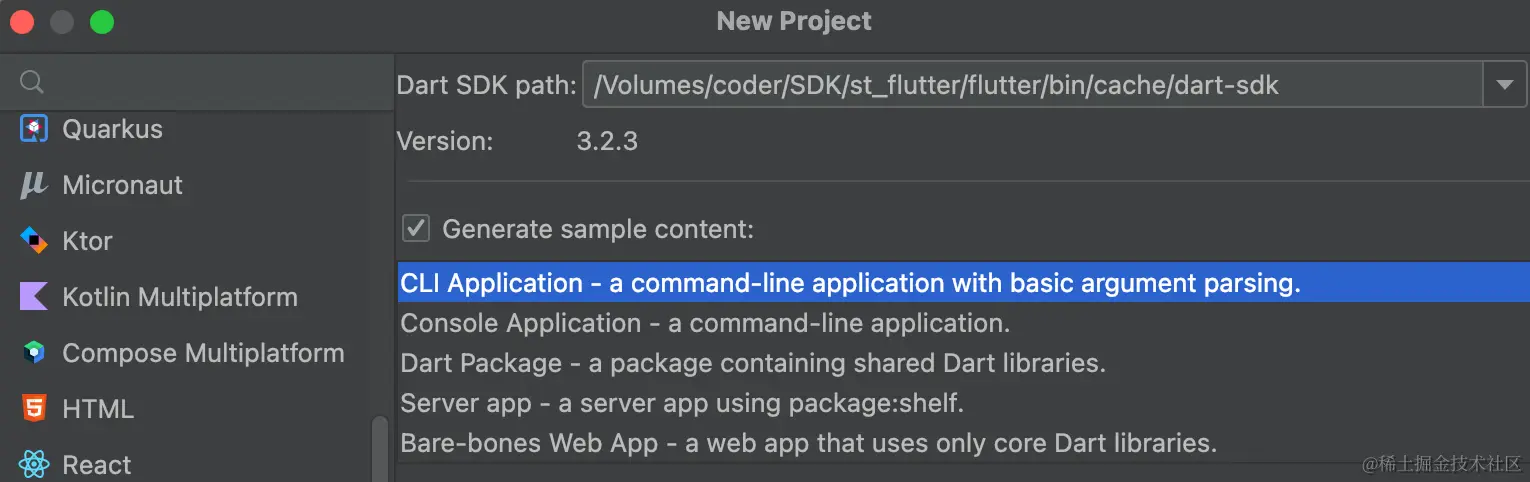The width and height of the screenshot is (1530, 482).
Task: Click the Ktor icon in sidebar
Action: [x=34, y=241]
